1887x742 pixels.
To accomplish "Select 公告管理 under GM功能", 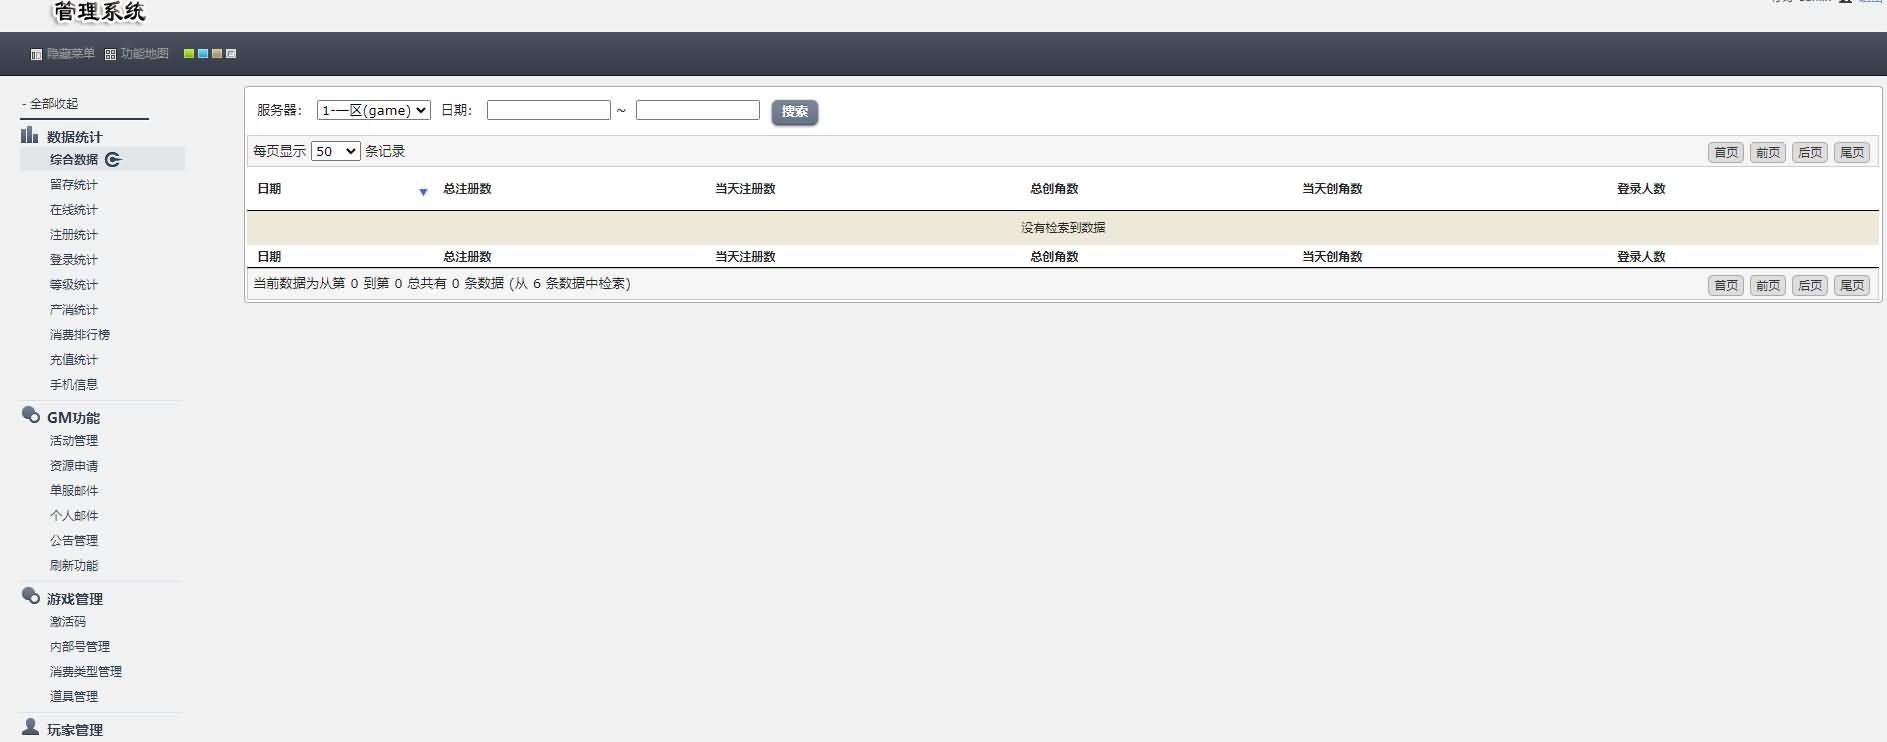I will coord(74,541).
